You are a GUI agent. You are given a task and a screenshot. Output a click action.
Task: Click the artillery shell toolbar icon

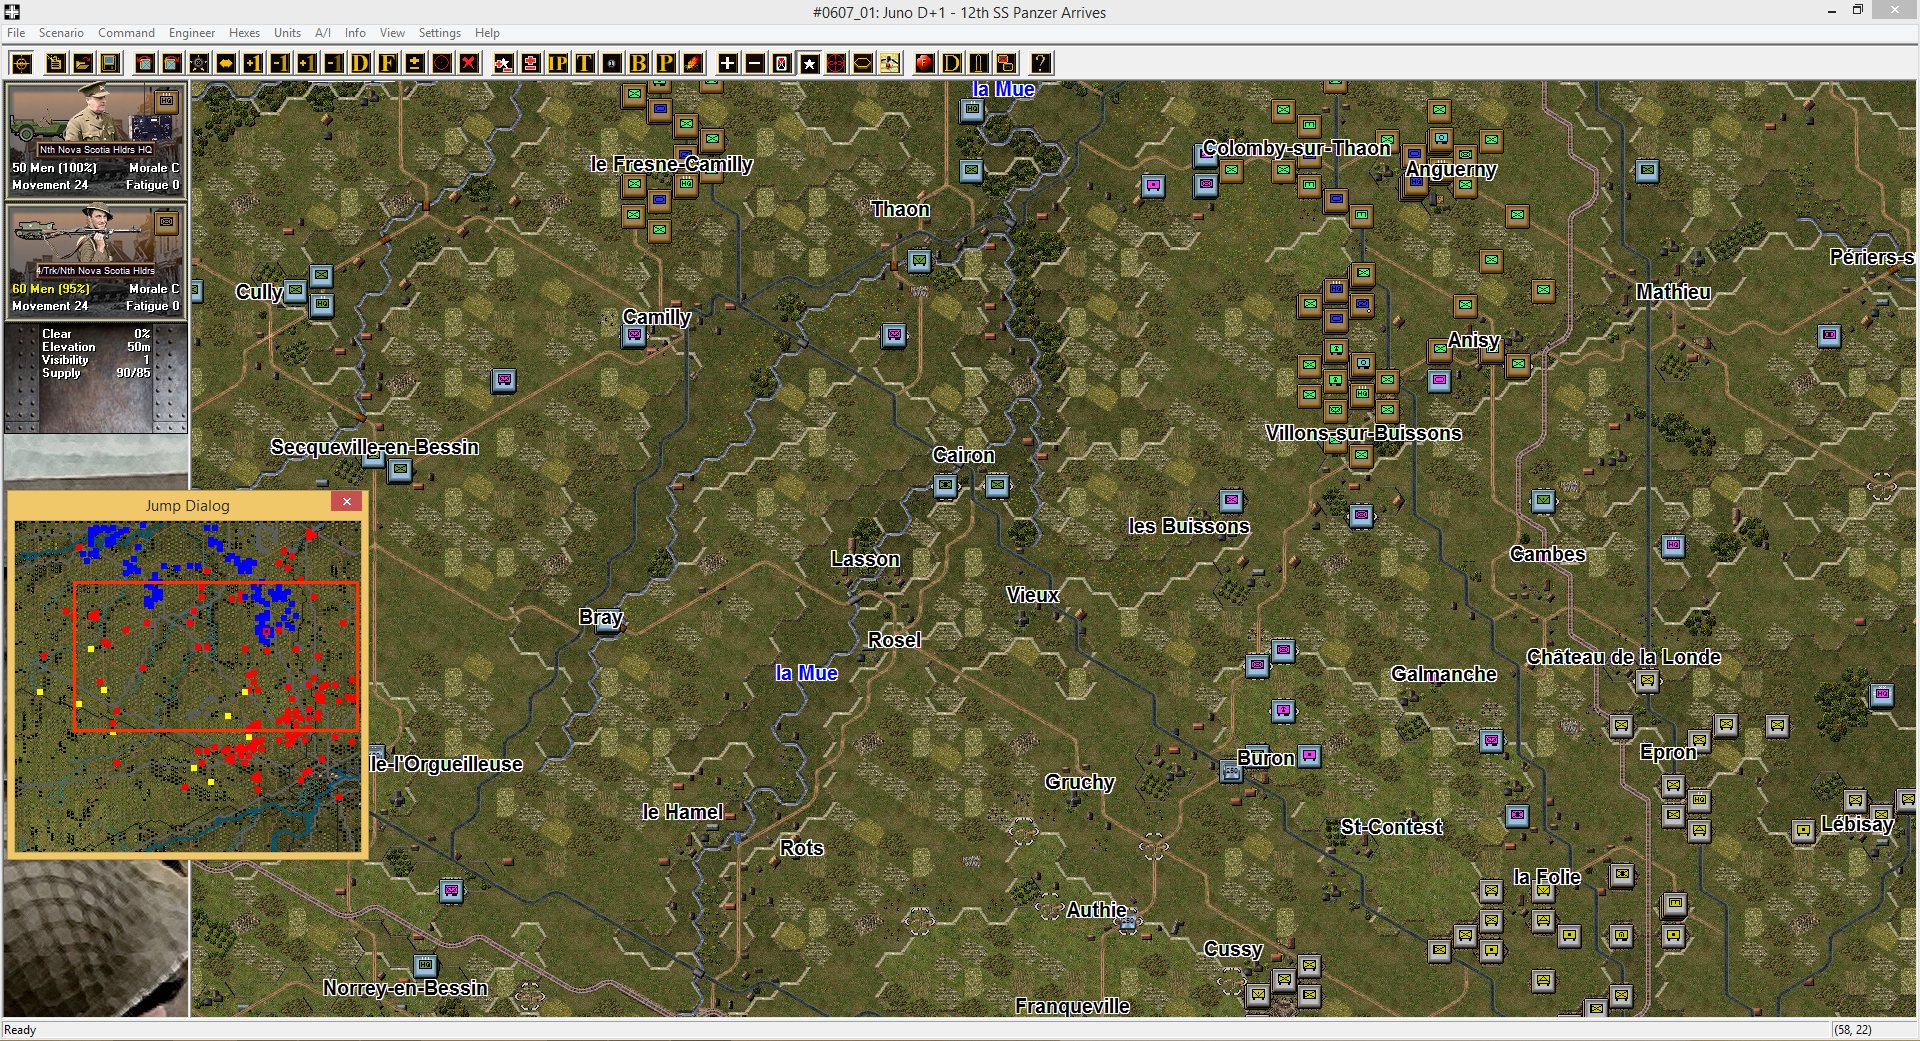click(x=979, y=64)
